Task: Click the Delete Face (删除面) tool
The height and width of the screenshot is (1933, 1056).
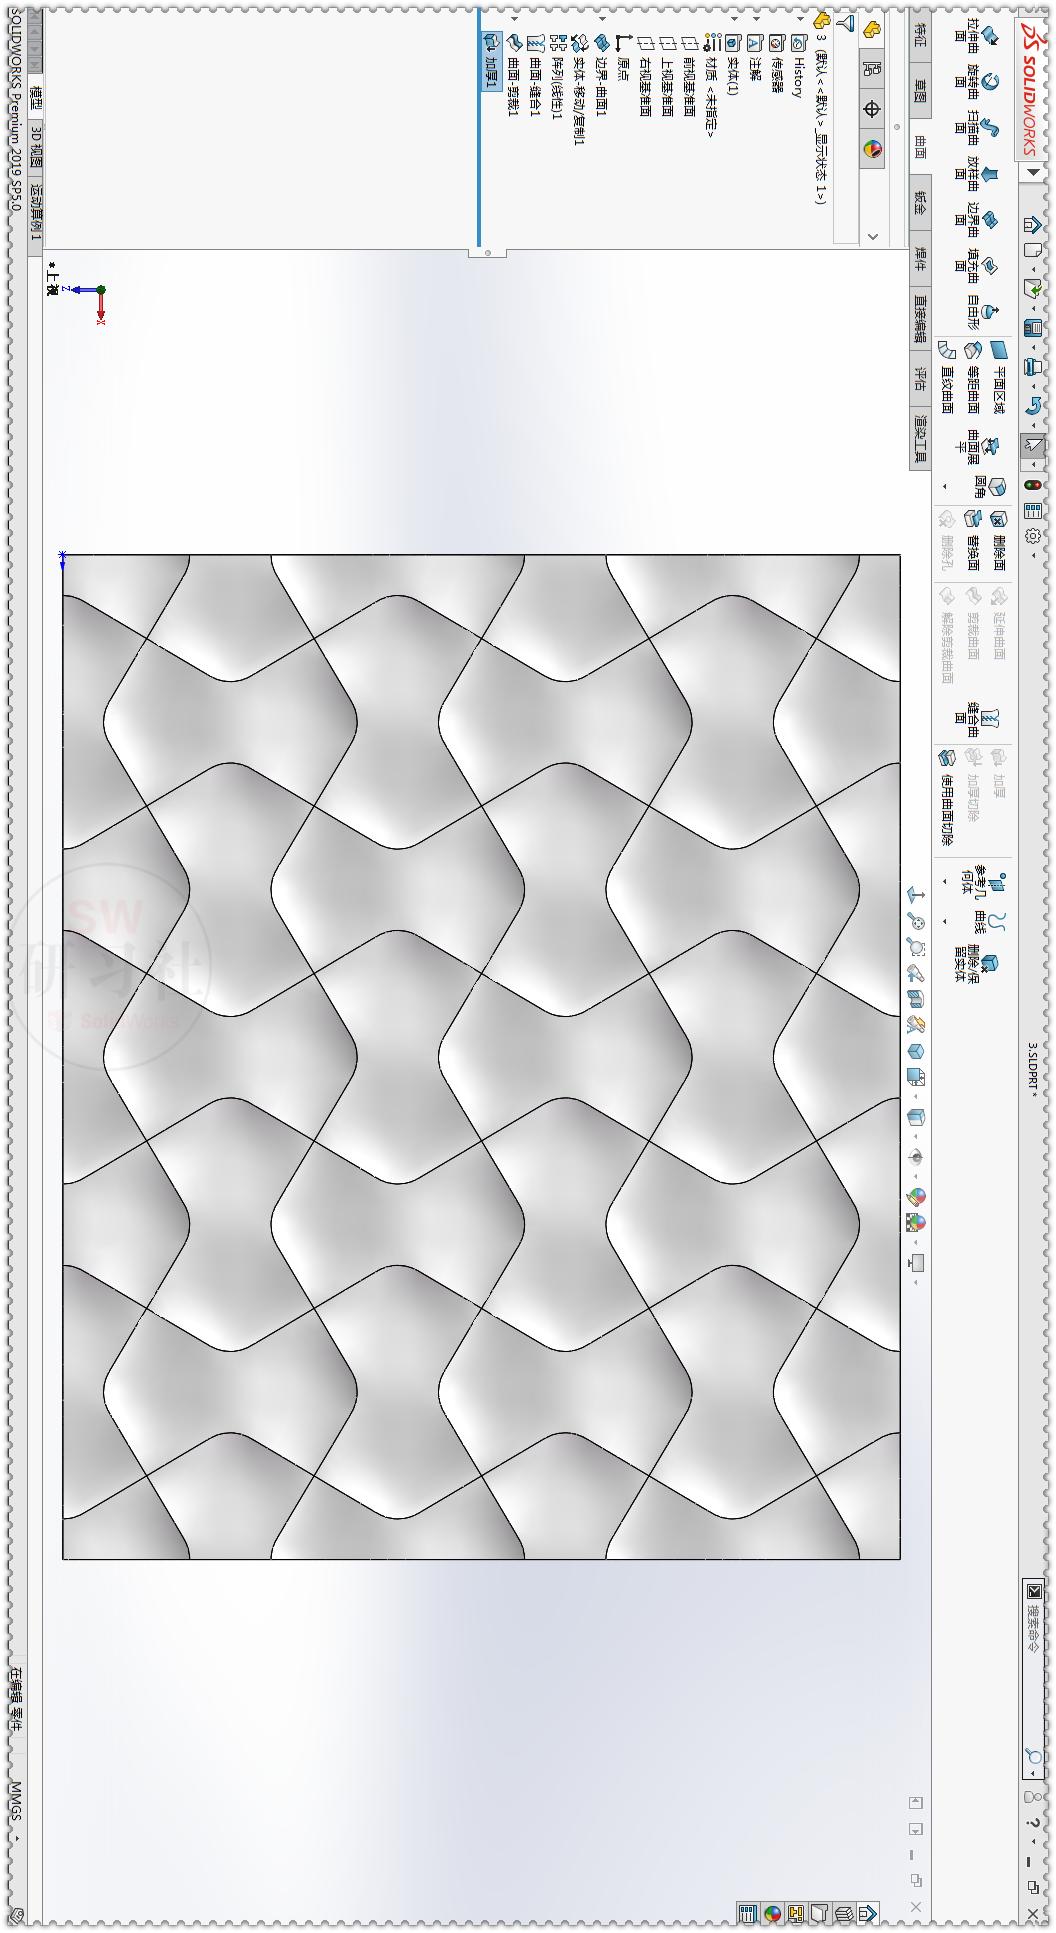Action: coord(998,541)
